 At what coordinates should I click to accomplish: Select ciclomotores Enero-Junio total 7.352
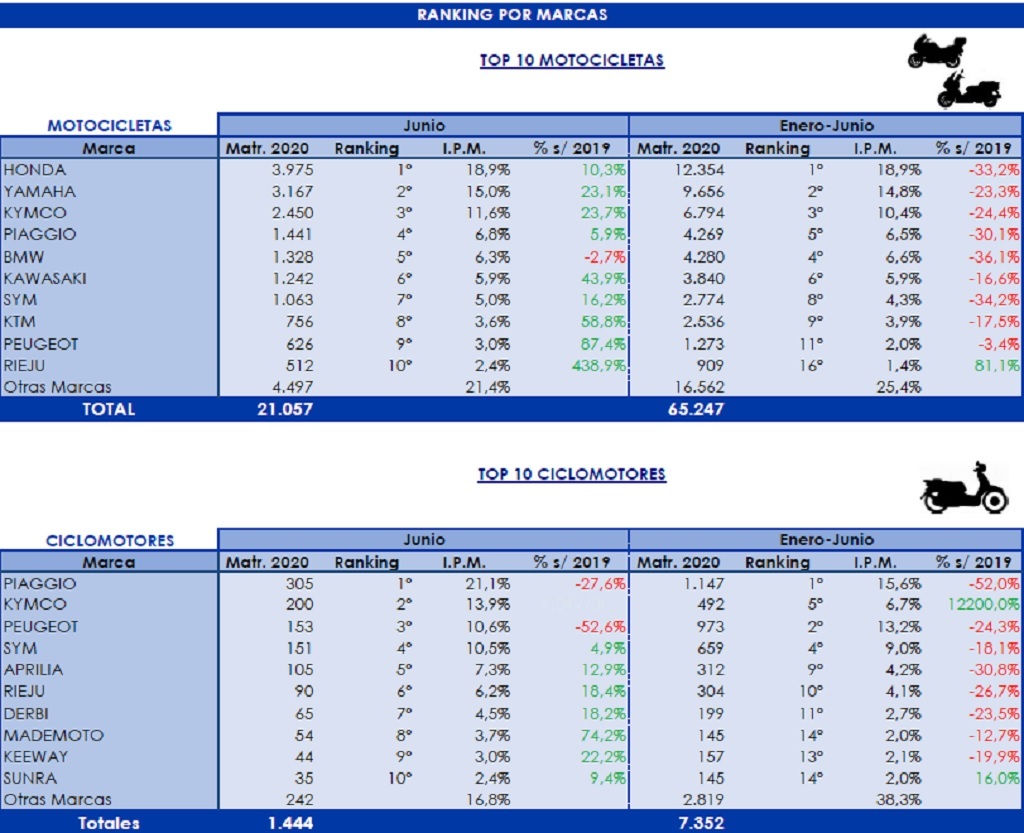701,823
